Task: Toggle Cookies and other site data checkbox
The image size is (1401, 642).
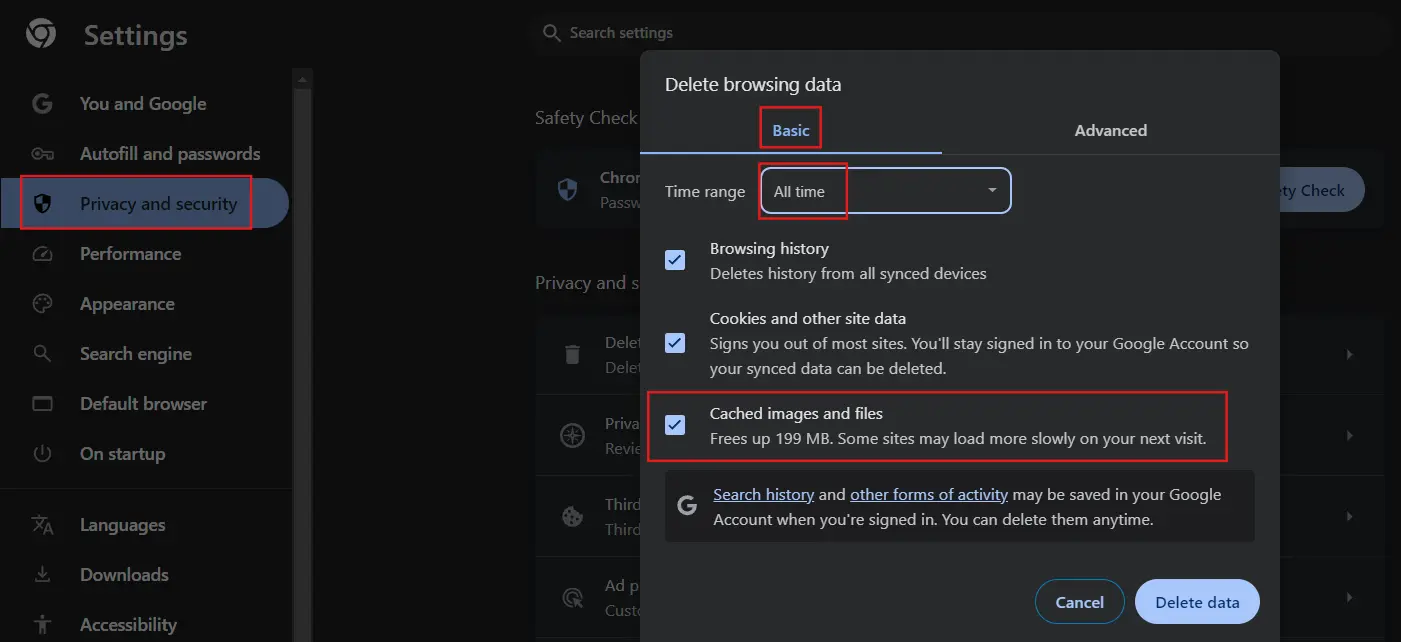Action: click(675, 343)
